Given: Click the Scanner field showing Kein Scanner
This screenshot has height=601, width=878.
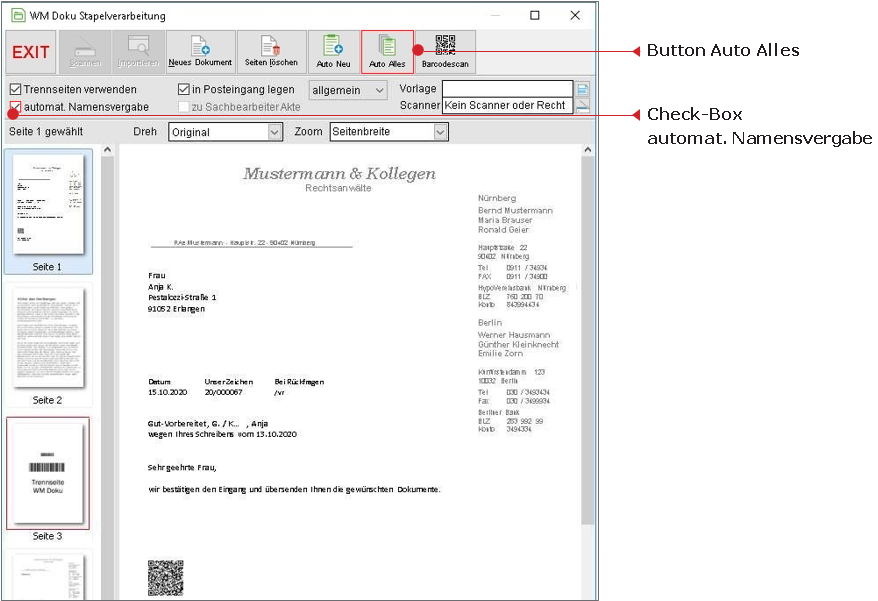Looking at the screenshot, I should click(507, 105).
